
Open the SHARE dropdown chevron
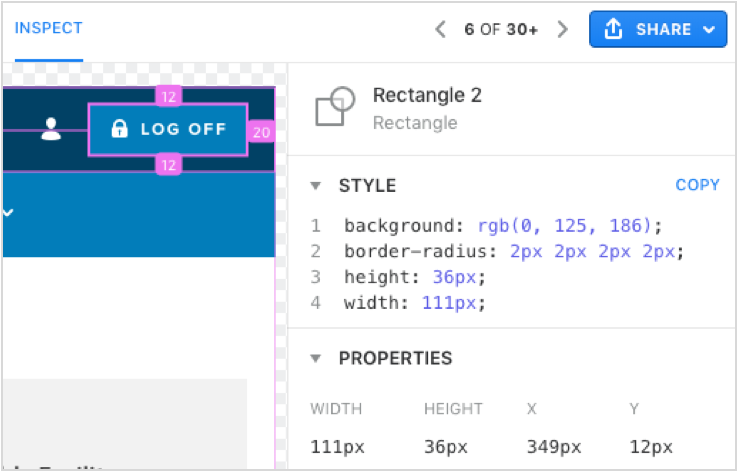pyautogui.click(x=709, y=30)
